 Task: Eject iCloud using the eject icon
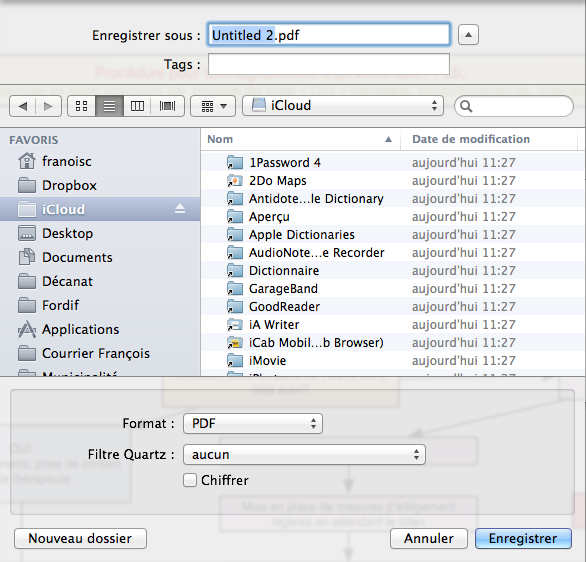click(180, 209)
